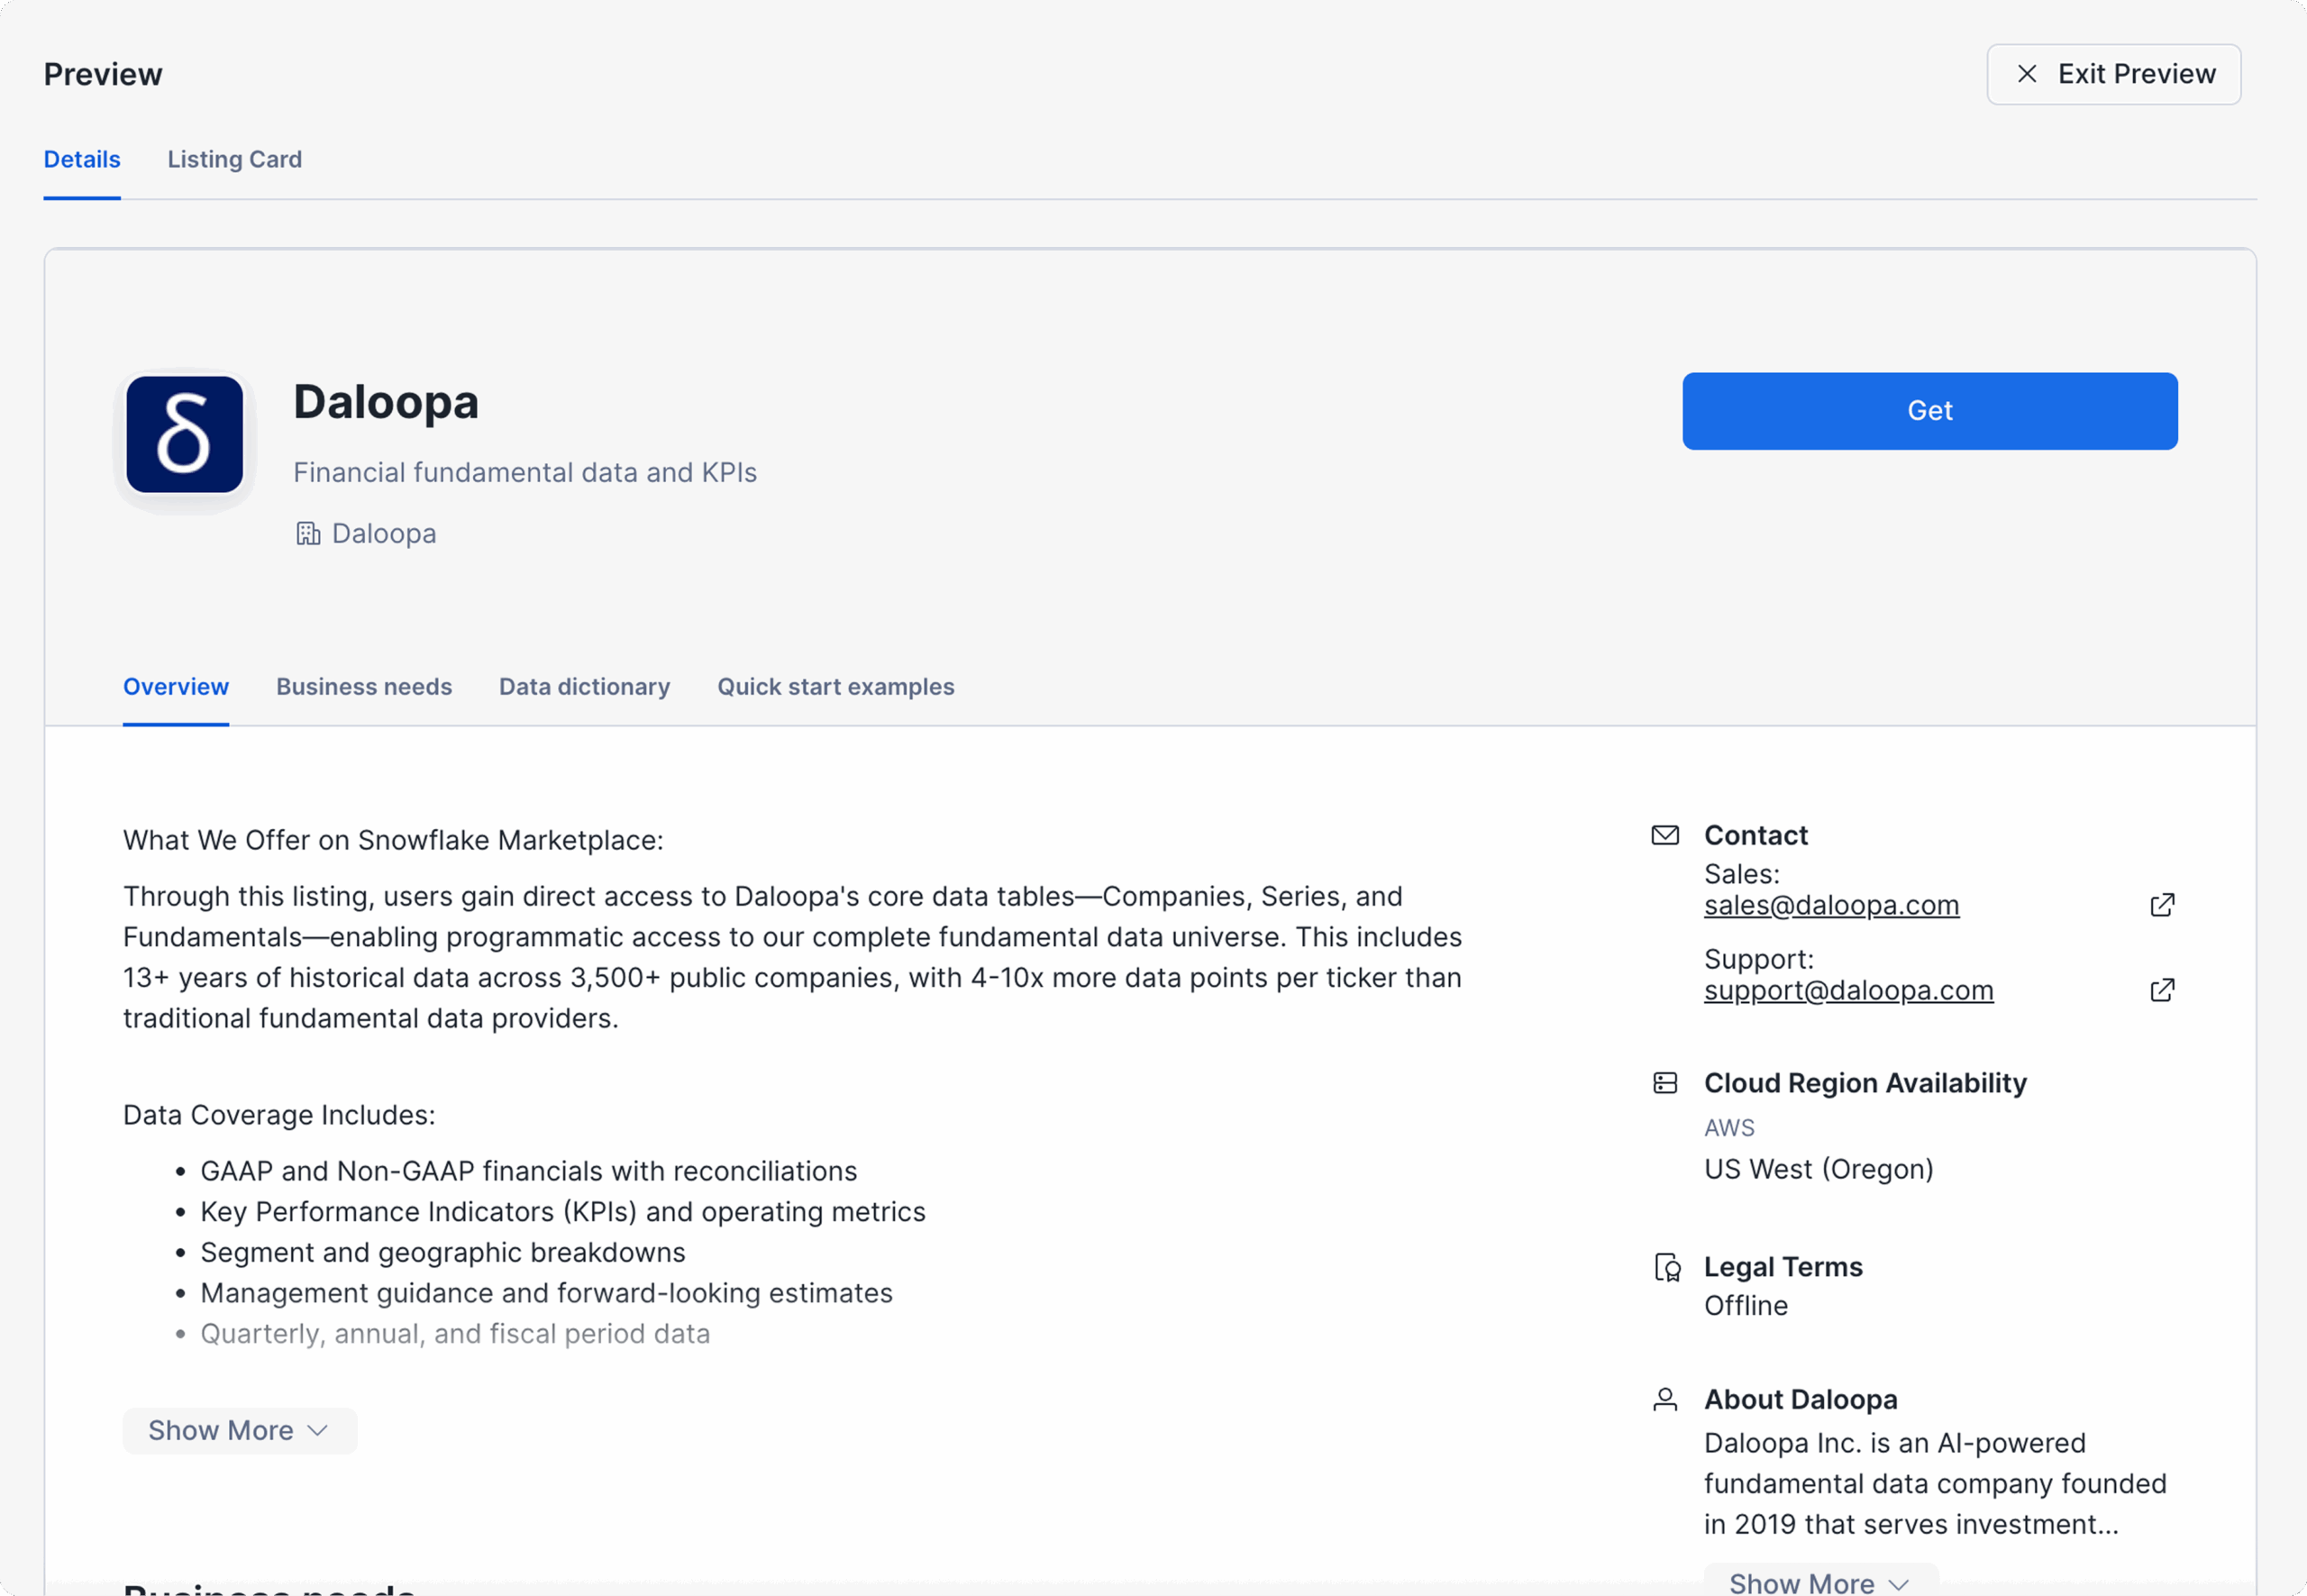Open external link icon for sales email

(2162, 905)
